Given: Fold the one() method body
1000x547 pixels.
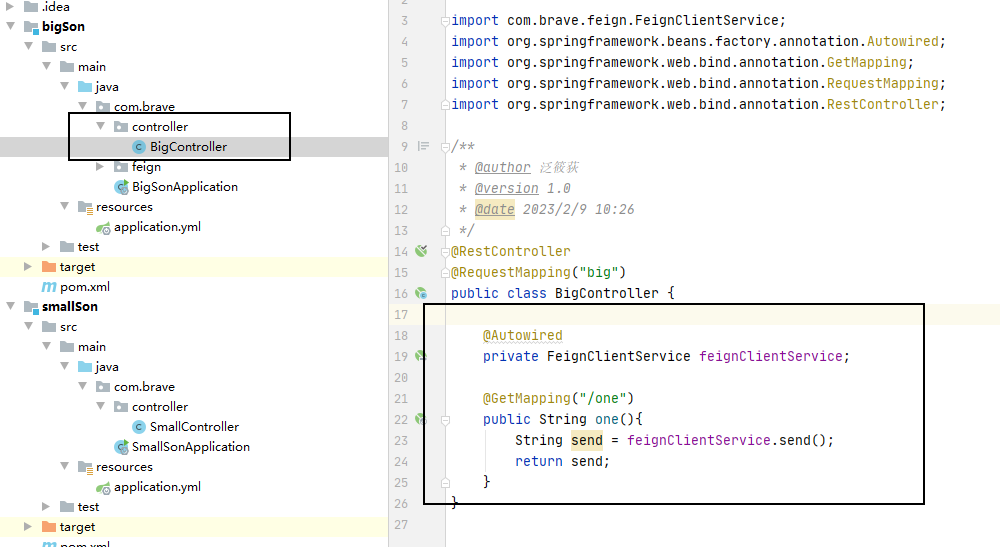Looking at the screenshot, I should click(x=445, y=420).
